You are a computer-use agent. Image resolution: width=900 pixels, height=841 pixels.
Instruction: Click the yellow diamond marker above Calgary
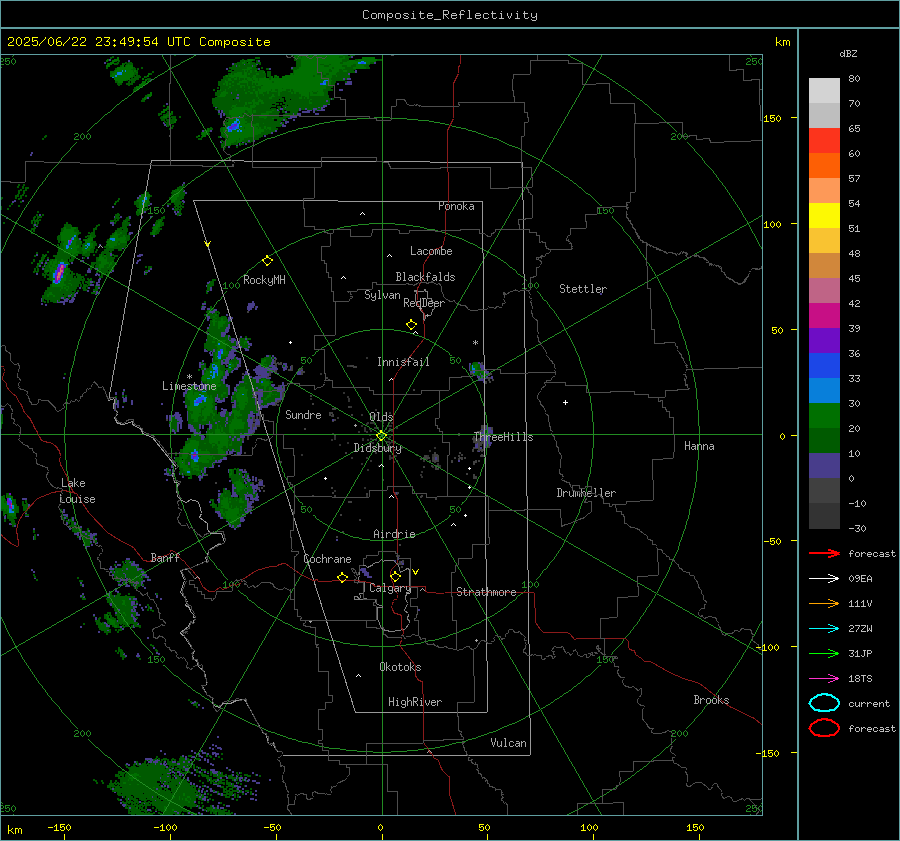[x=395, y=576]
